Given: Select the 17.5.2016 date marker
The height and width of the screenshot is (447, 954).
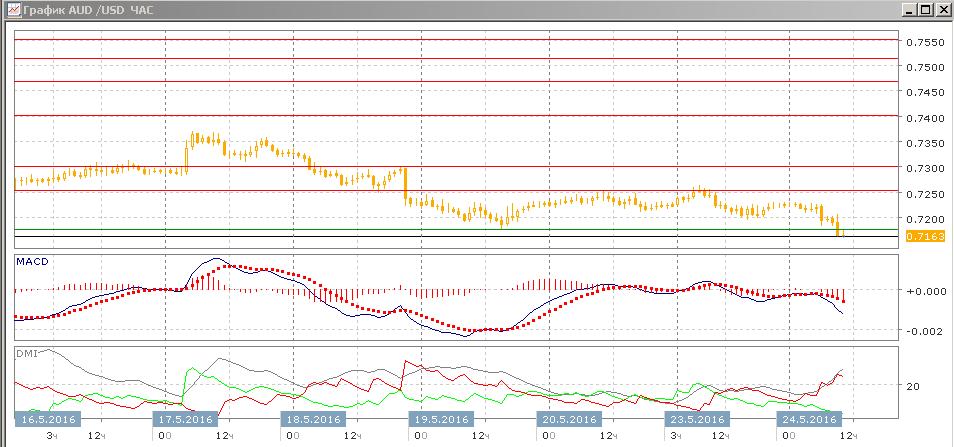Looking at the screenshot, I should tap(184, 419).
